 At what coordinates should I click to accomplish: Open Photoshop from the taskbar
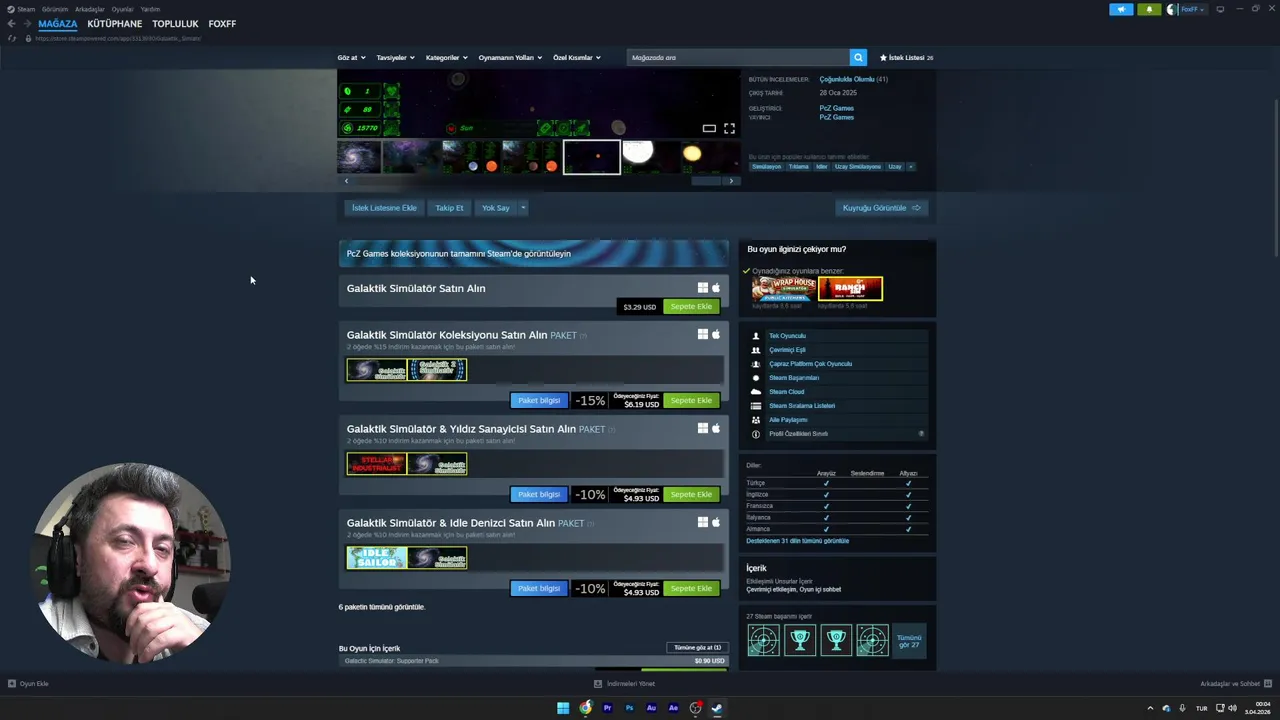629,708
